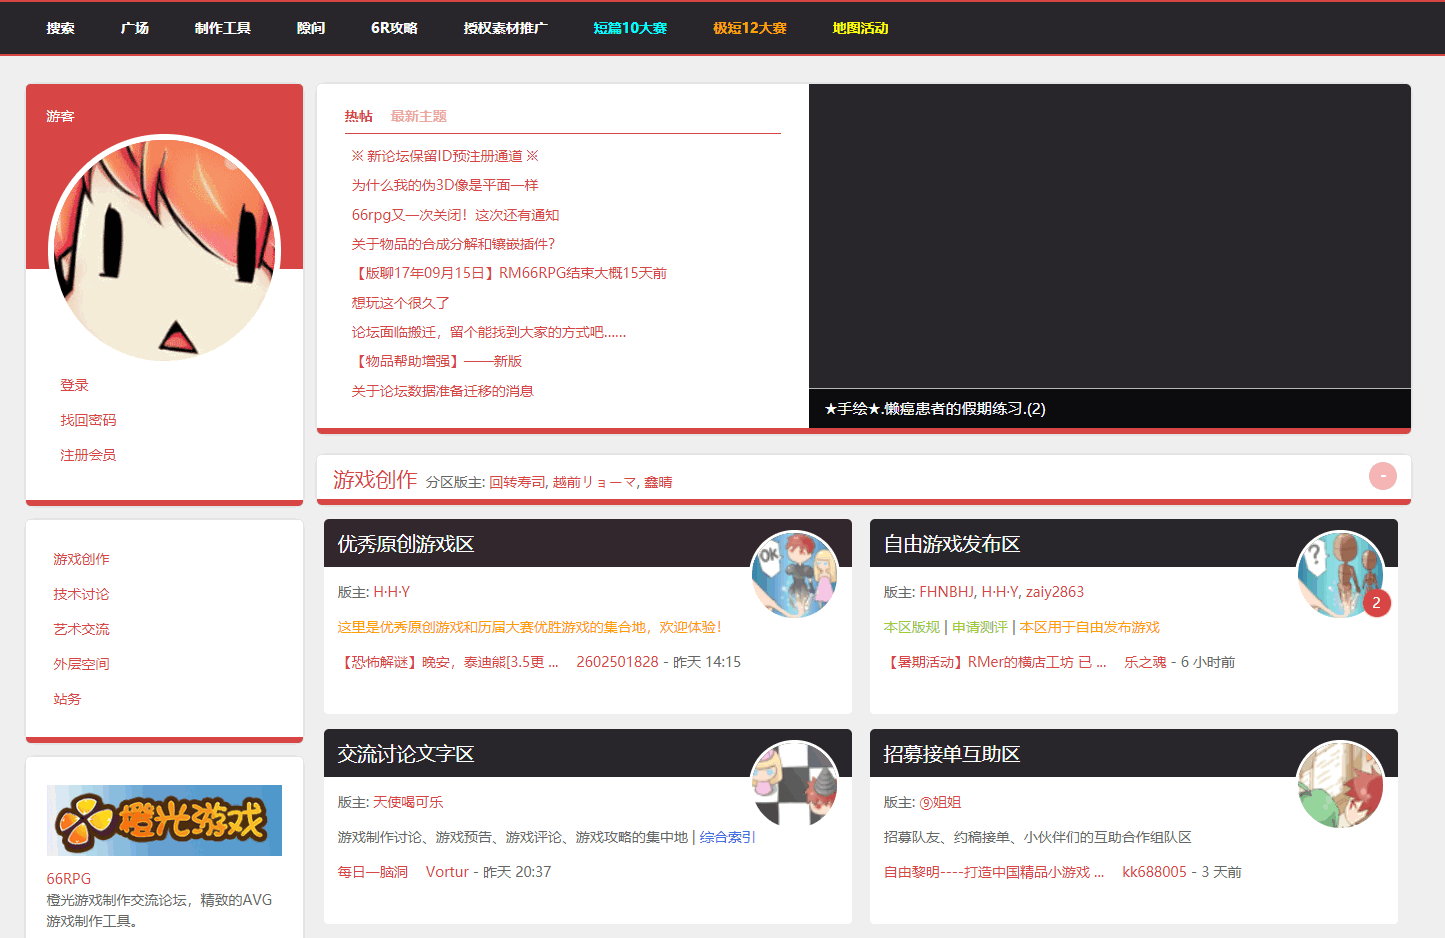Open the 优秀原创游戏区 forum title

(x=406, y=544)
